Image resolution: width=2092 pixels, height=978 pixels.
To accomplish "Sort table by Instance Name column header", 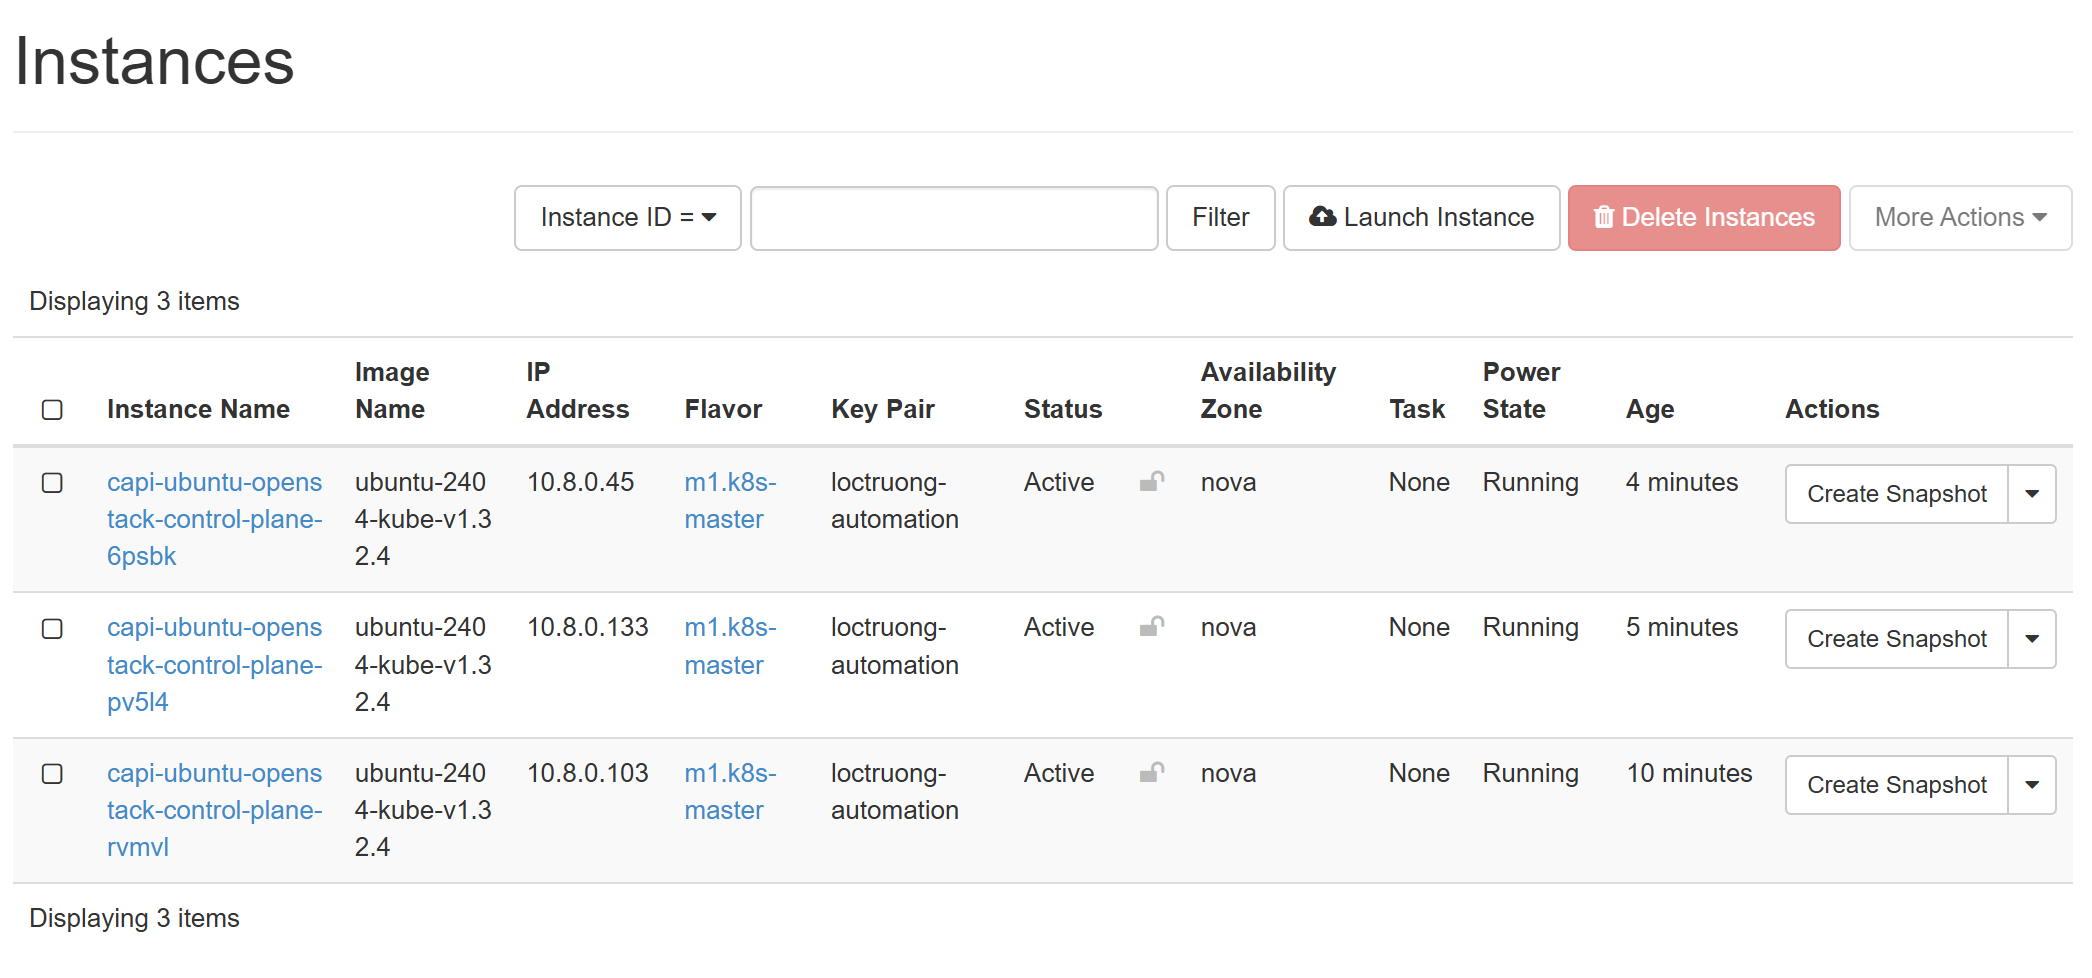I will 198,409.
